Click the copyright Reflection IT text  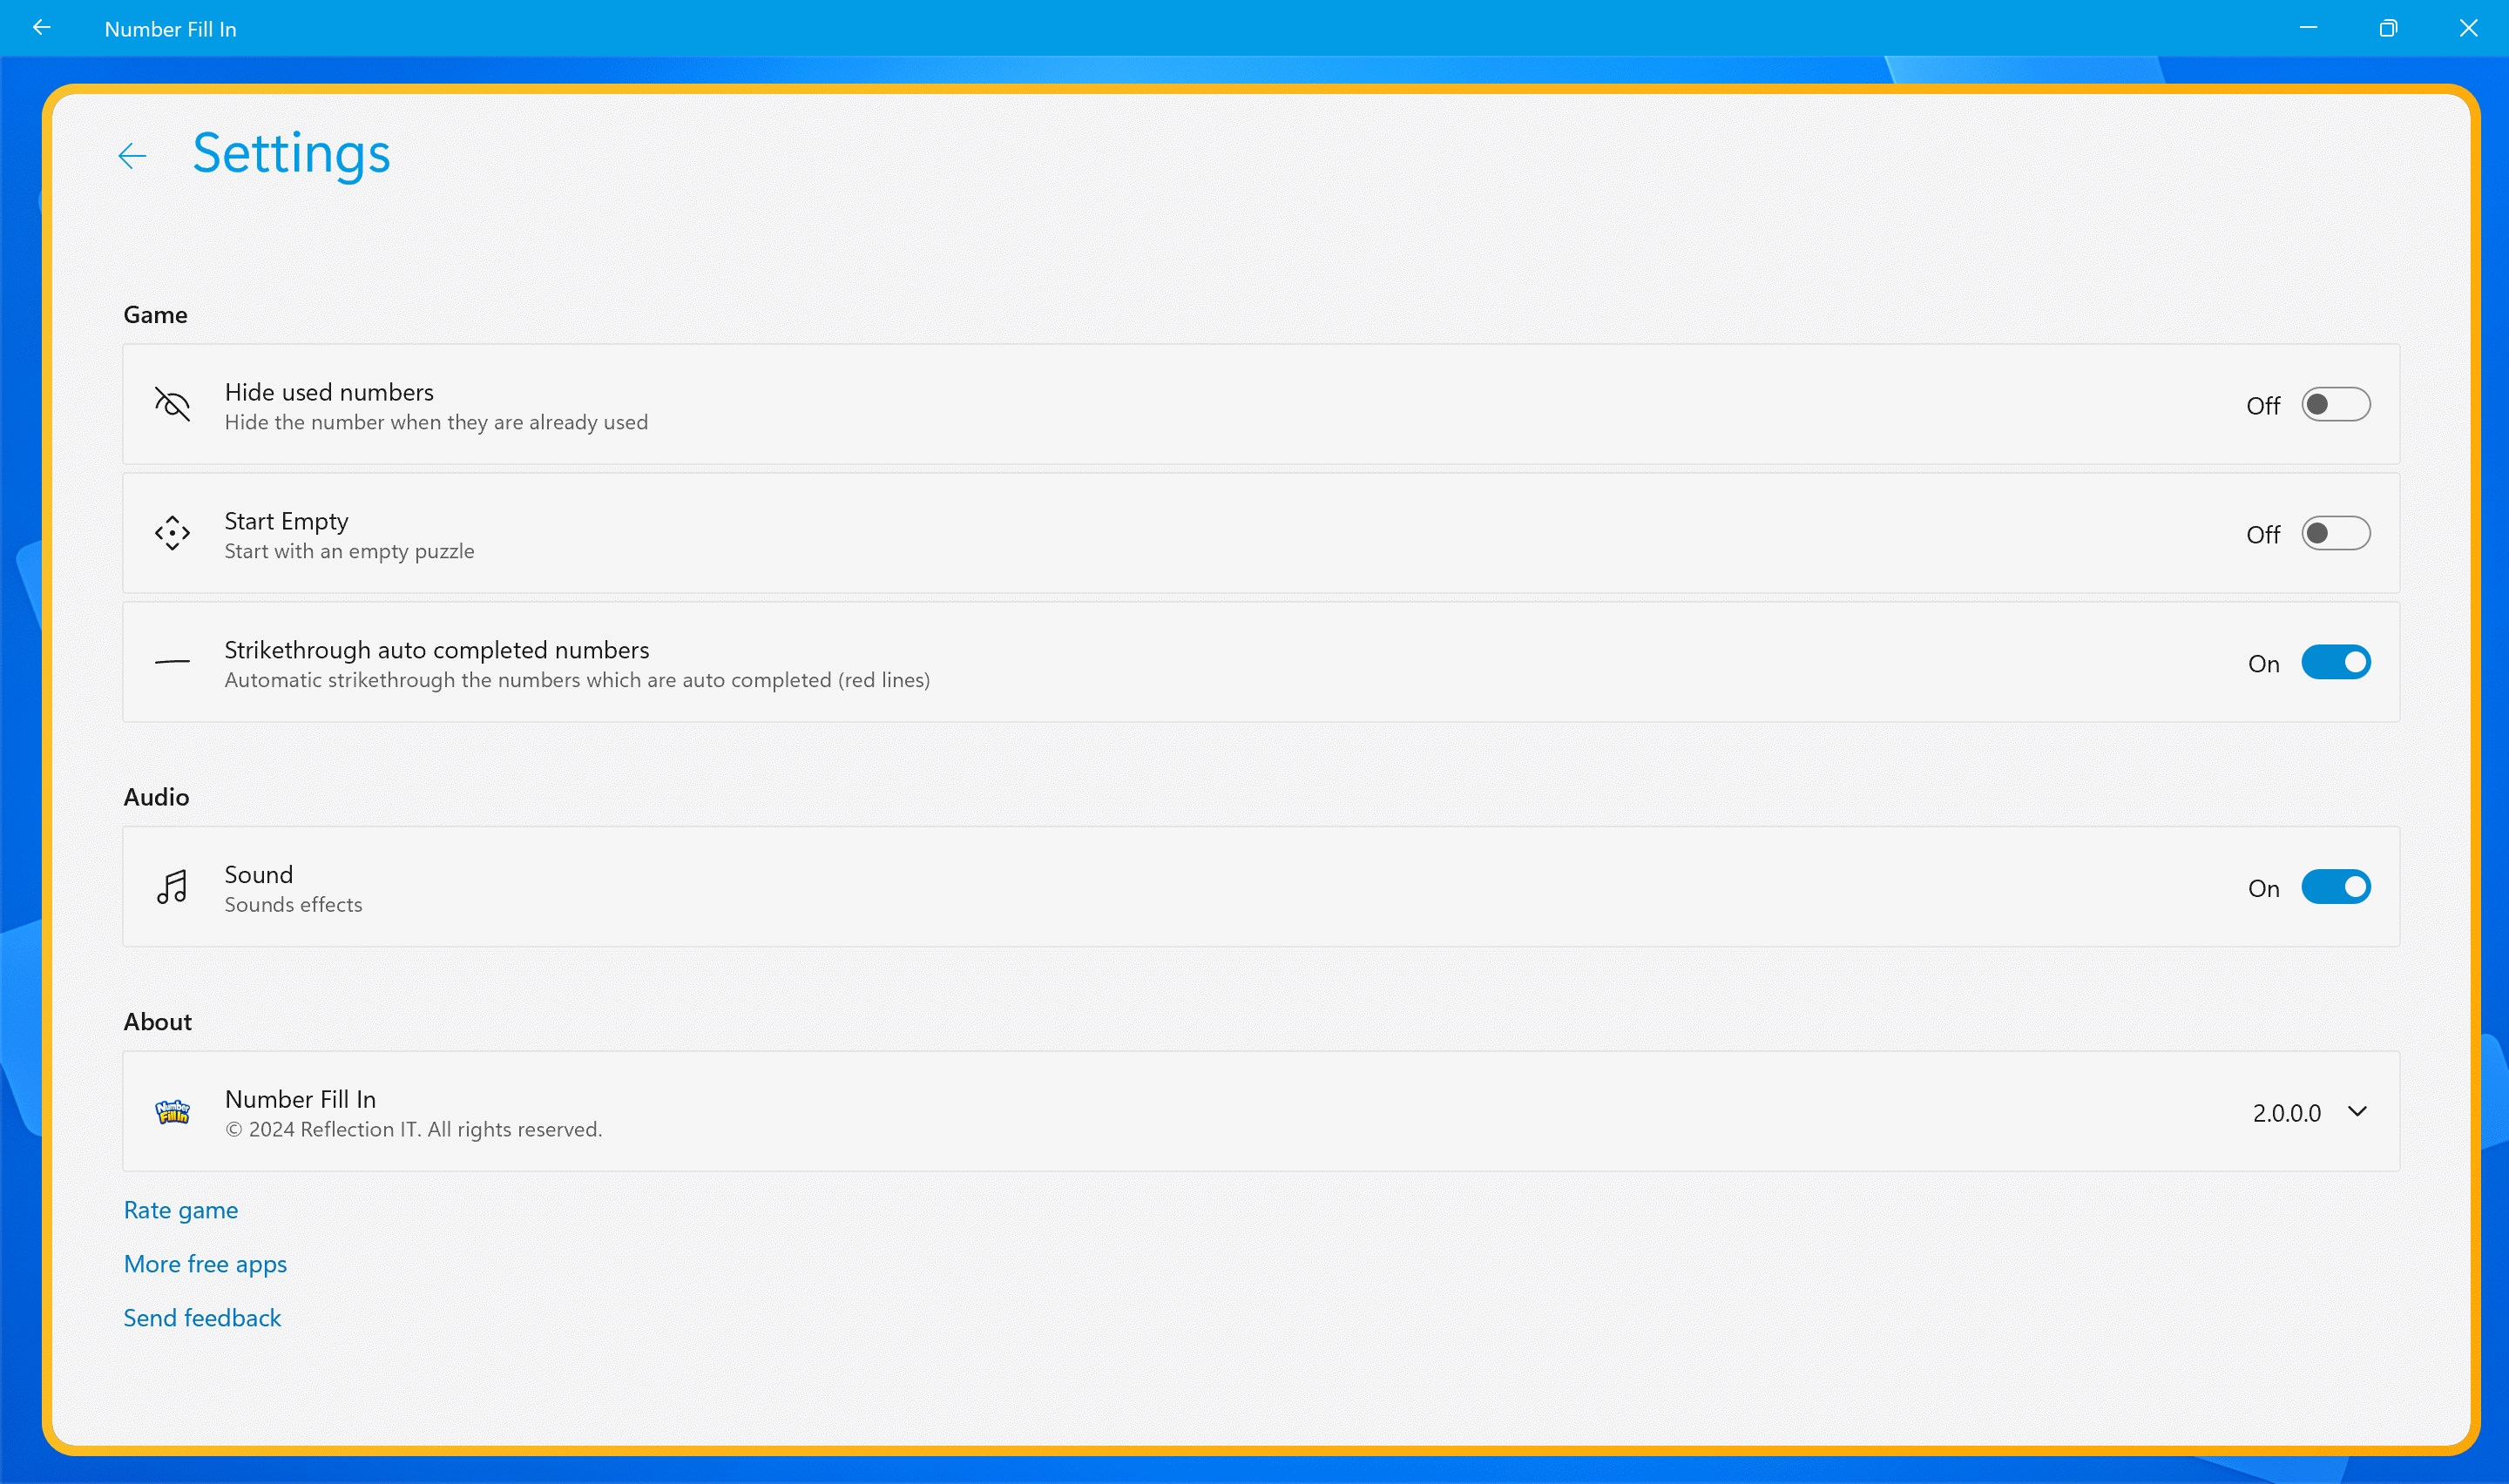coord(413,1129)
